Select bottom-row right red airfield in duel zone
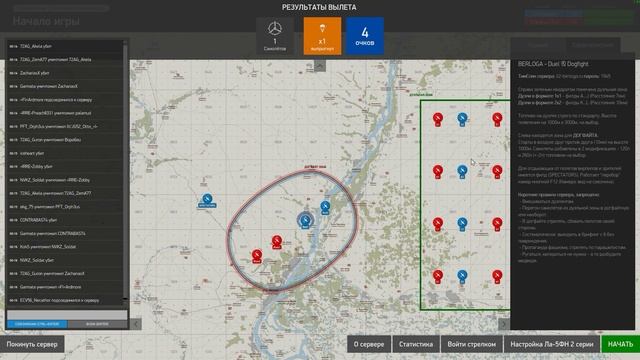Screen dimensions: 640x360 [x=497, y=277]
